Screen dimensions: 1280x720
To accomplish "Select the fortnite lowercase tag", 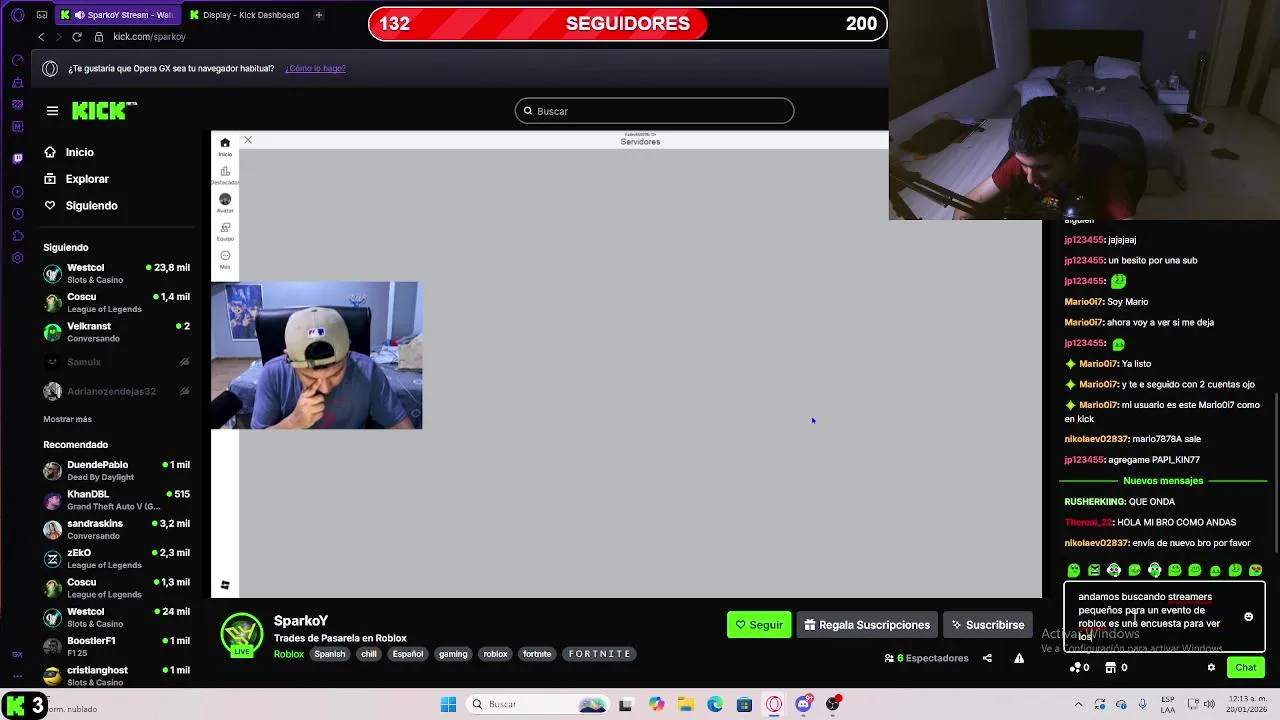I will click(x=537, y=654).
